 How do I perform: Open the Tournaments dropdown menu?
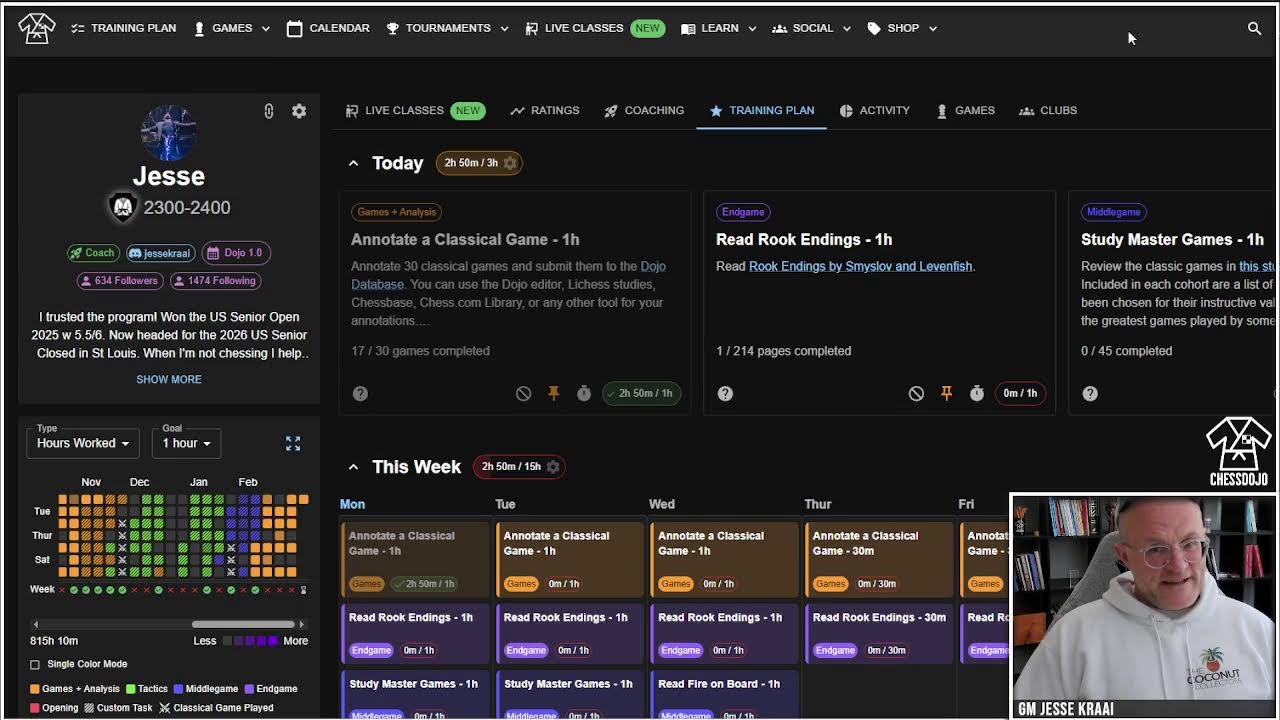tap(448, 29)
